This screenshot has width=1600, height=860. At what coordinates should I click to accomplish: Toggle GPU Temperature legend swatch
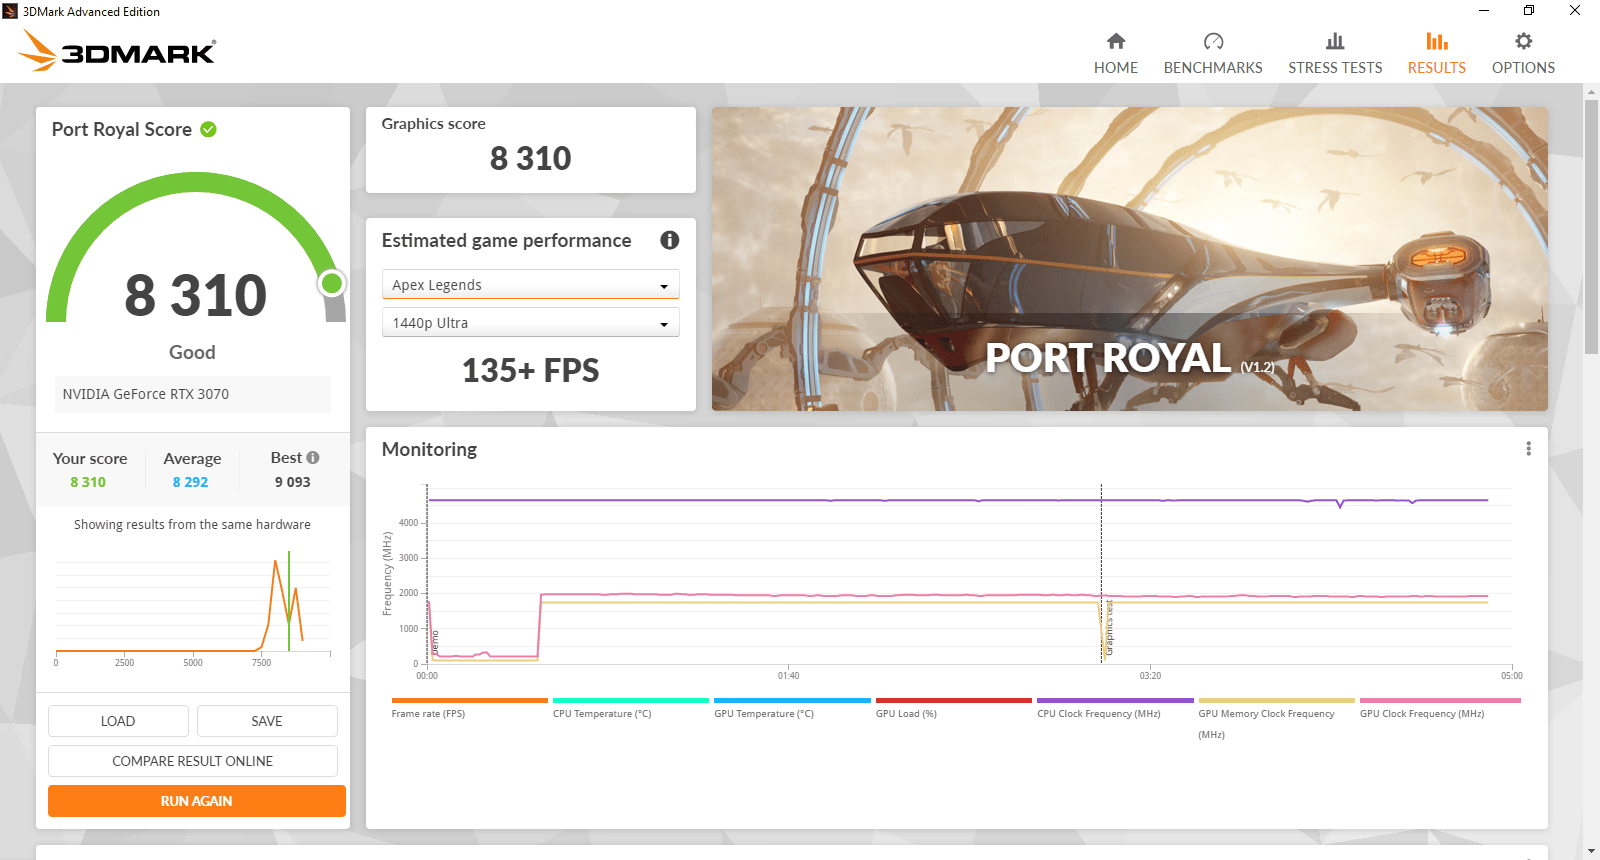[792, 701]
